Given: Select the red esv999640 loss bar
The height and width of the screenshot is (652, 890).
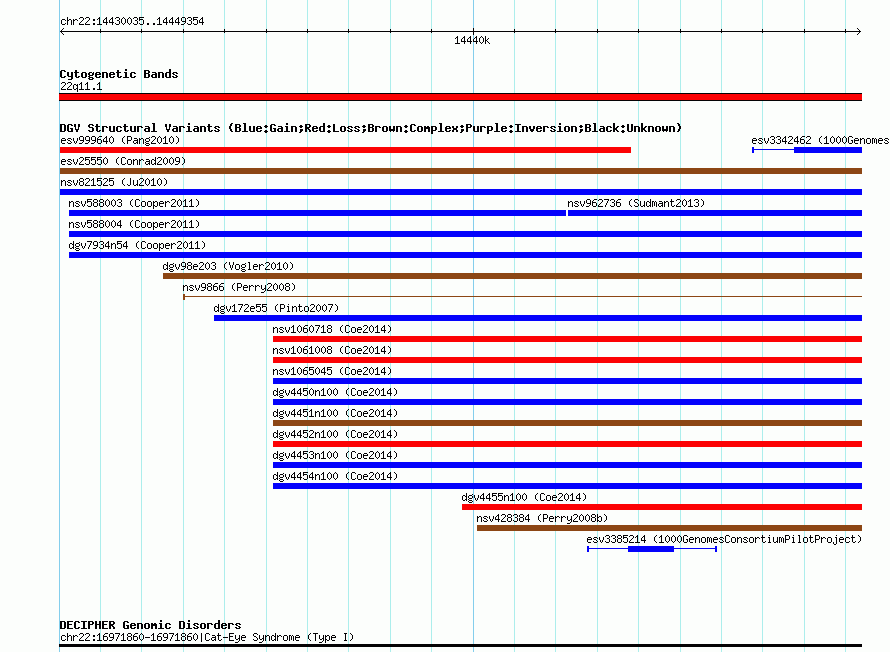Looking at the screenshot, I should click(345, 150).
